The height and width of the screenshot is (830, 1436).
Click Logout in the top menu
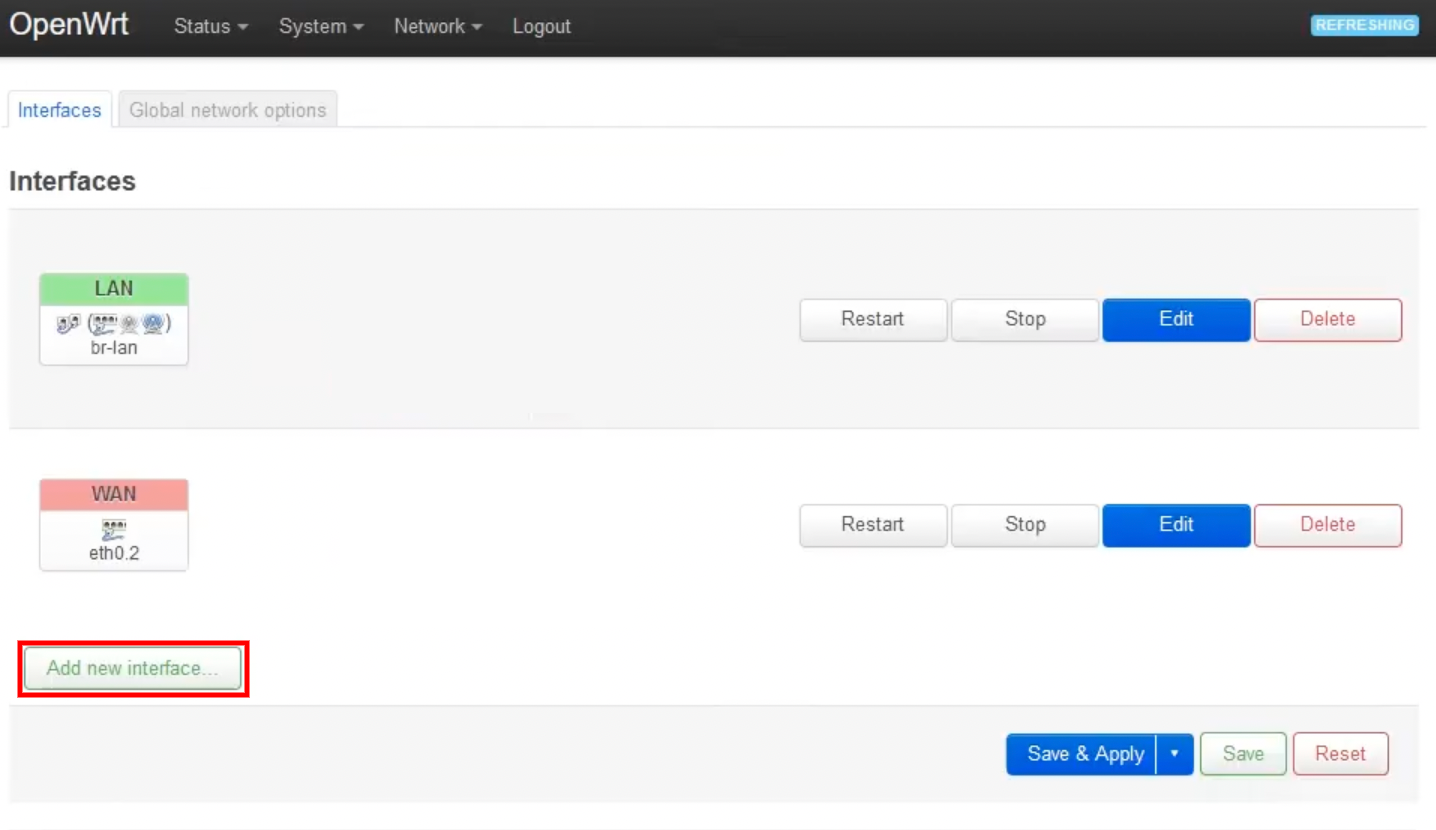pos(541,27)
